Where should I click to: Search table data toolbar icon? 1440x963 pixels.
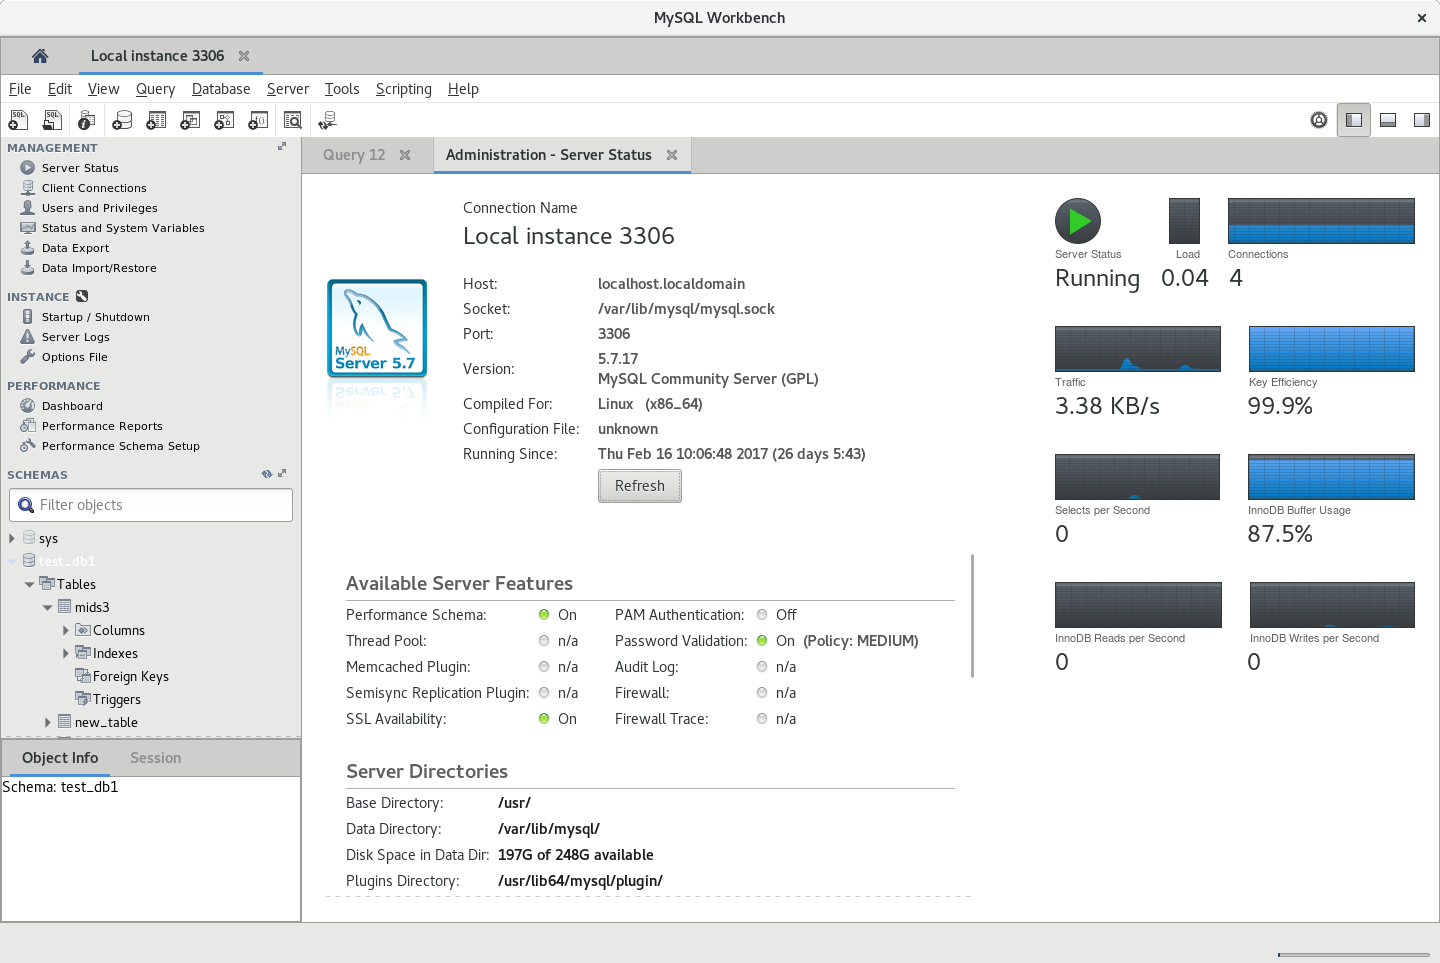click(x=293, y=120)
